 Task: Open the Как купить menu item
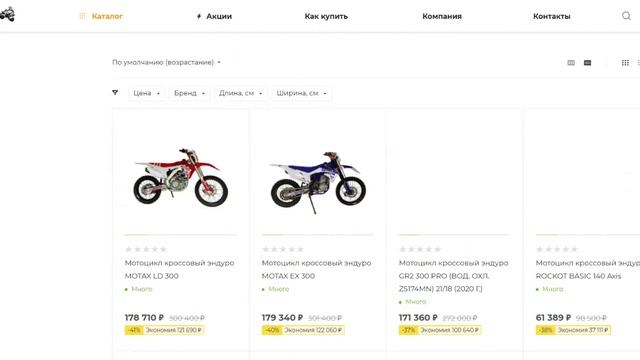click(x=326, y=16)
